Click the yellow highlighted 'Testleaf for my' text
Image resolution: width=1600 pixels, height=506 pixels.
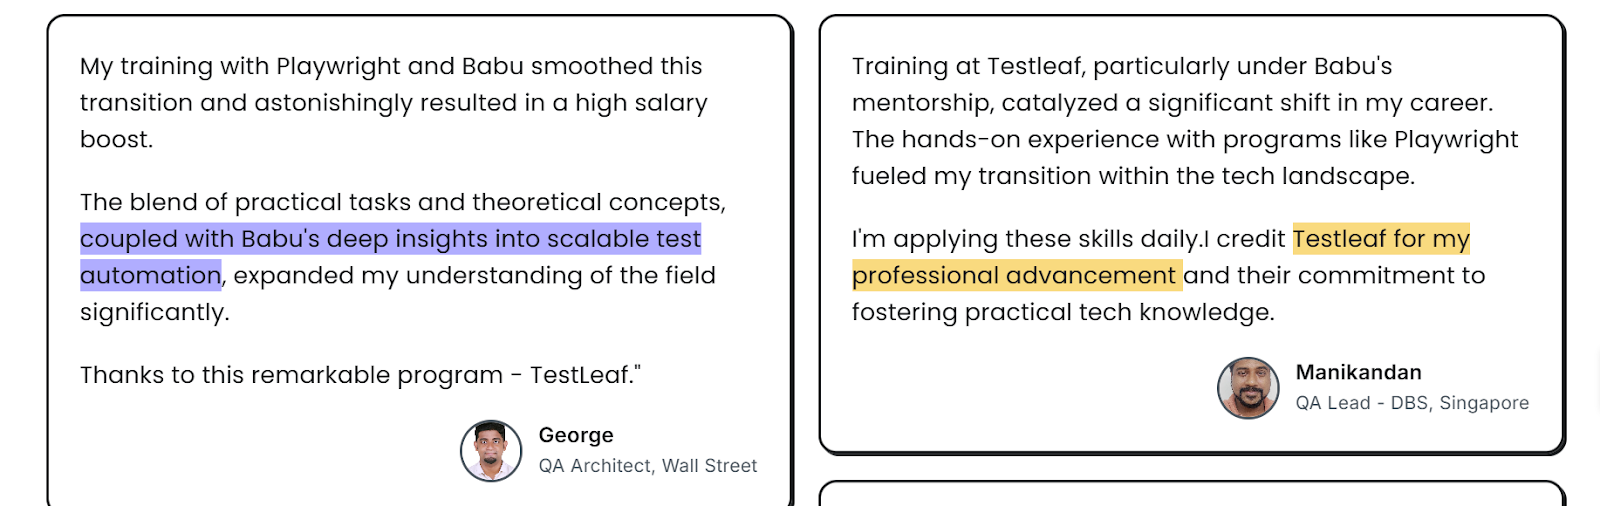click(1381, 239)
